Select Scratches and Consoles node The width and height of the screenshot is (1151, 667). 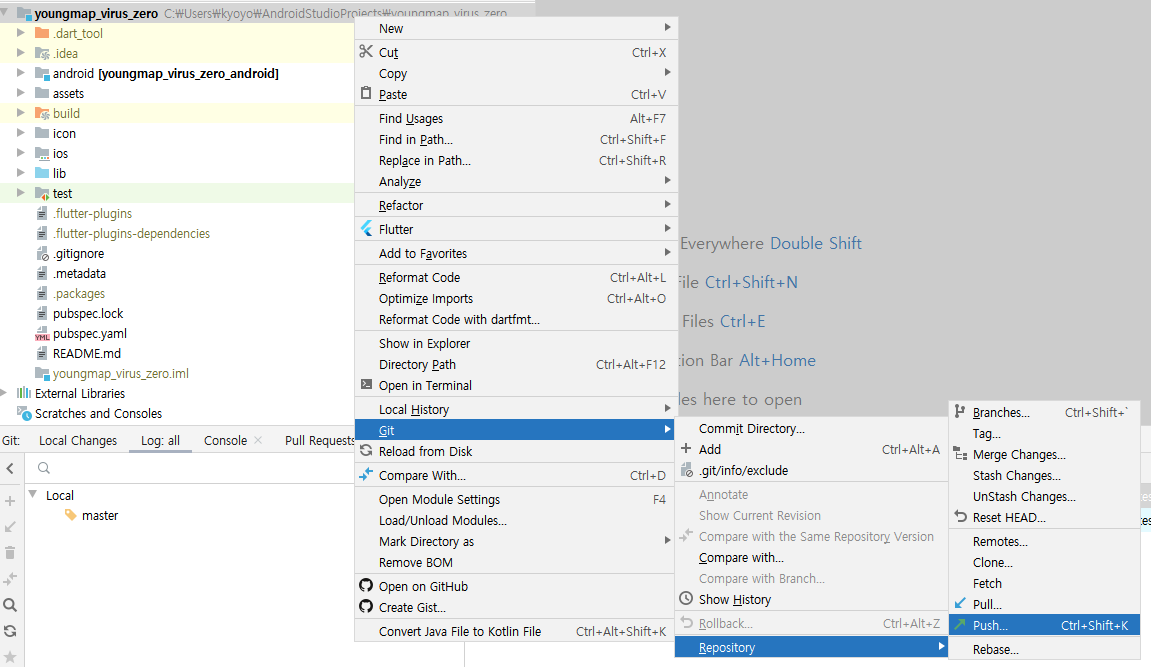[98, 414]
